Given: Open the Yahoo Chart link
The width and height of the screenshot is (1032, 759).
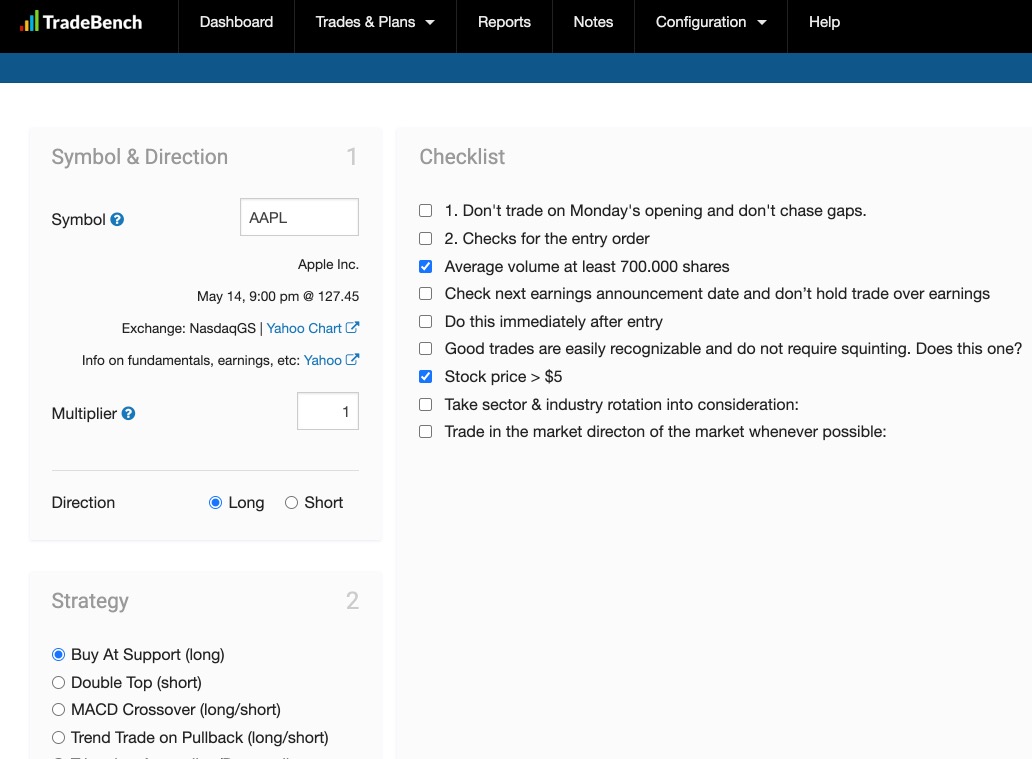Looking at the screenshot, I should pos(304,328).
